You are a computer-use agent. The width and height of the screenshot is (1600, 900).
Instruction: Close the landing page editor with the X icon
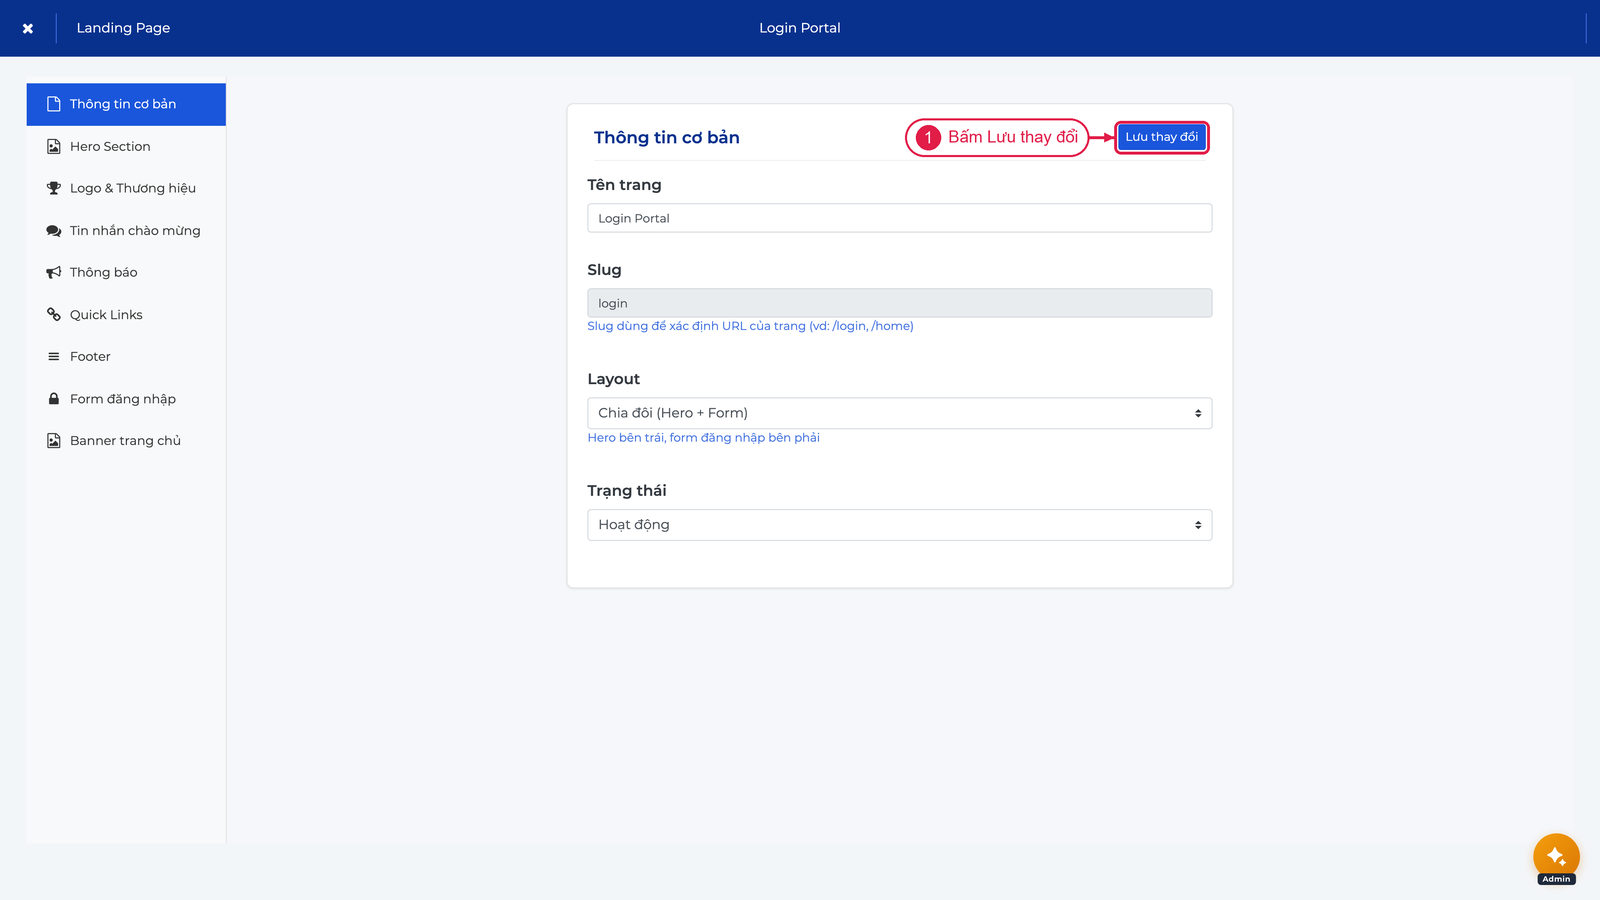click(28, 28)
